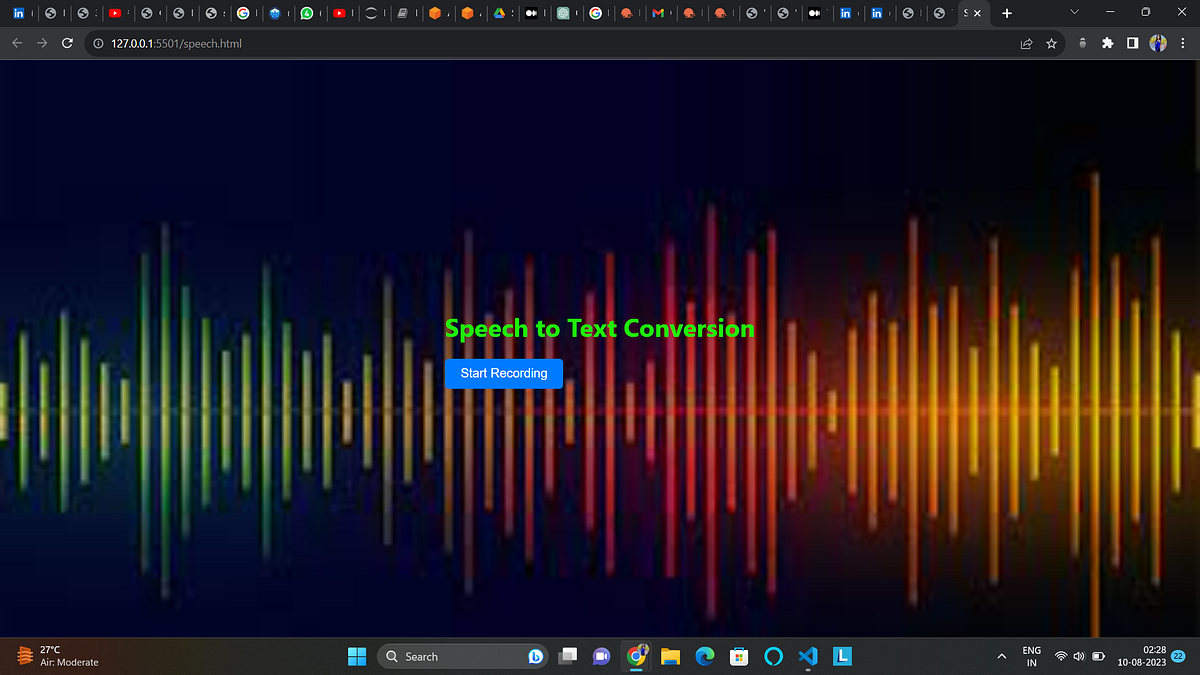Expand hidden icons in the system tray
1200x675 pixels.
(1001, 656)
